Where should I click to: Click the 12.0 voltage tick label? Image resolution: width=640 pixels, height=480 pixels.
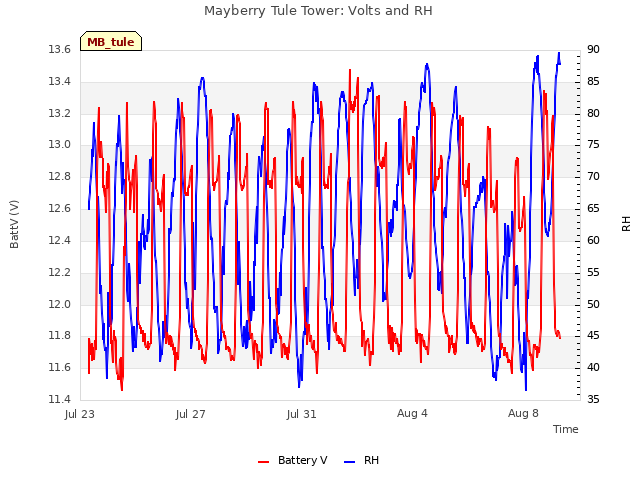(59, 304)
